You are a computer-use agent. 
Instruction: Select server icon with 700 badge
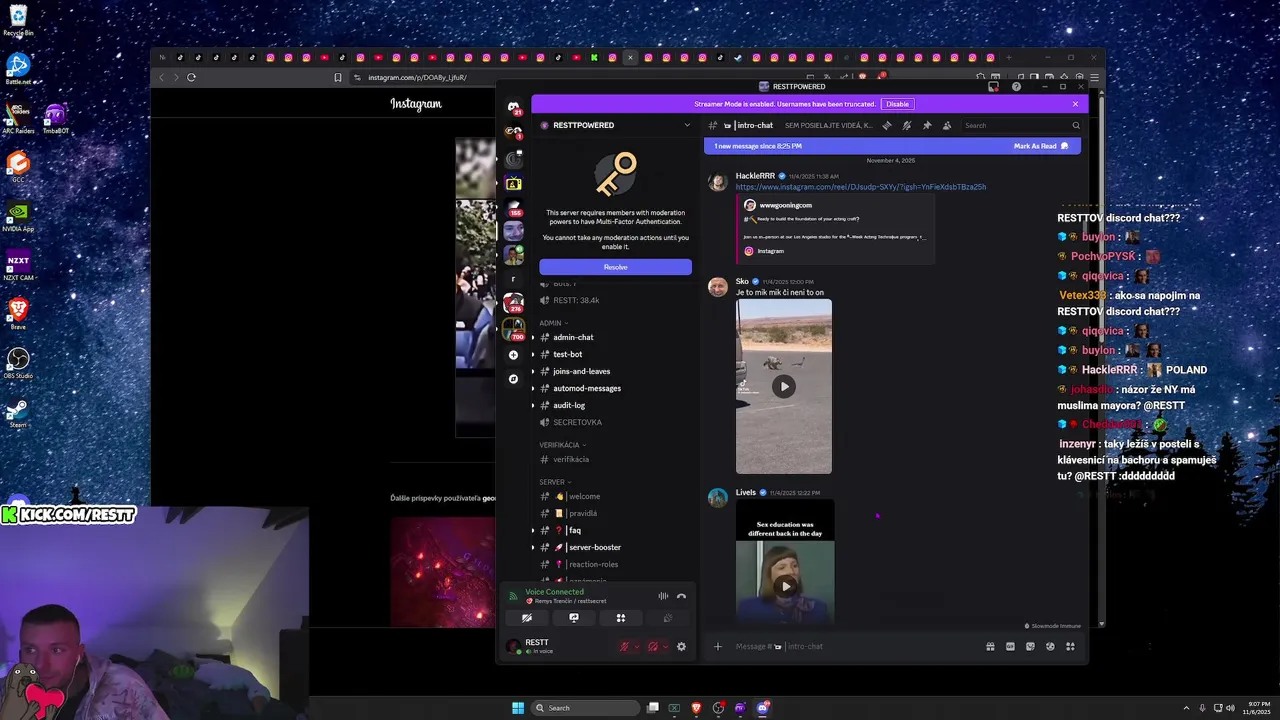(x=513, y=327)
